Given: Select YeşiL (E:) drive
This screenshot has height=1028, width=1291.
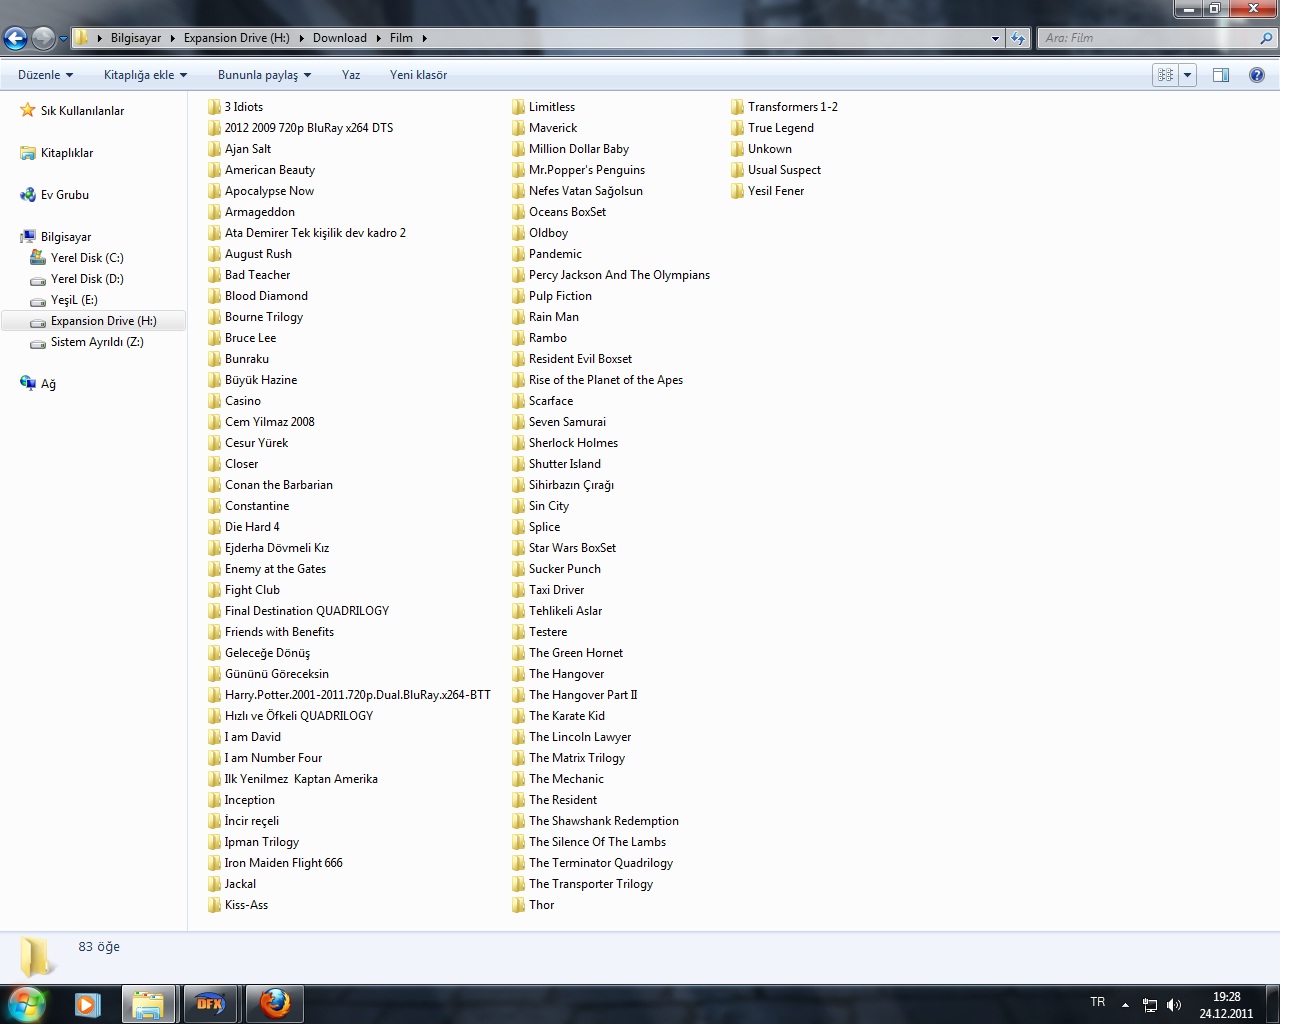Looking at the screenshot, I should click(74, 300).
